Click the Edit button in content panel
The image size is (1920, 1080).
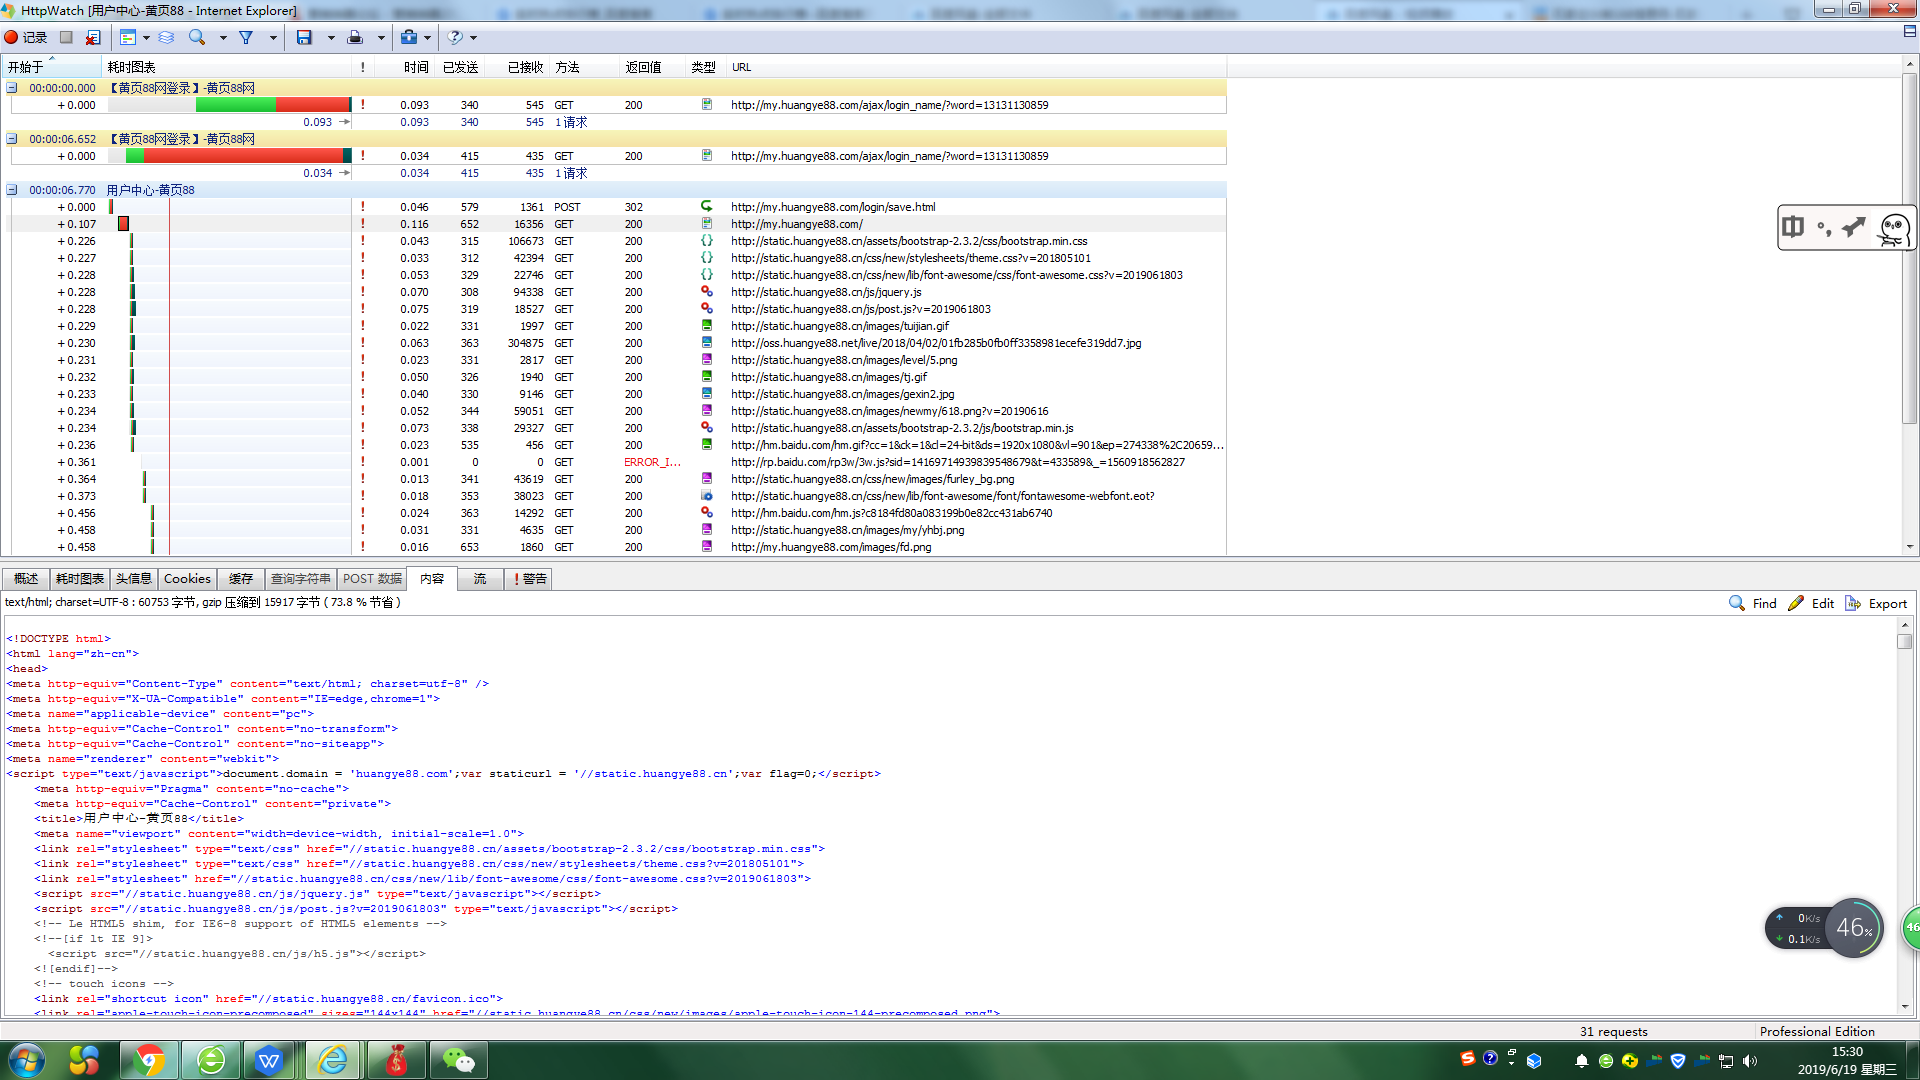(1812, 603)
